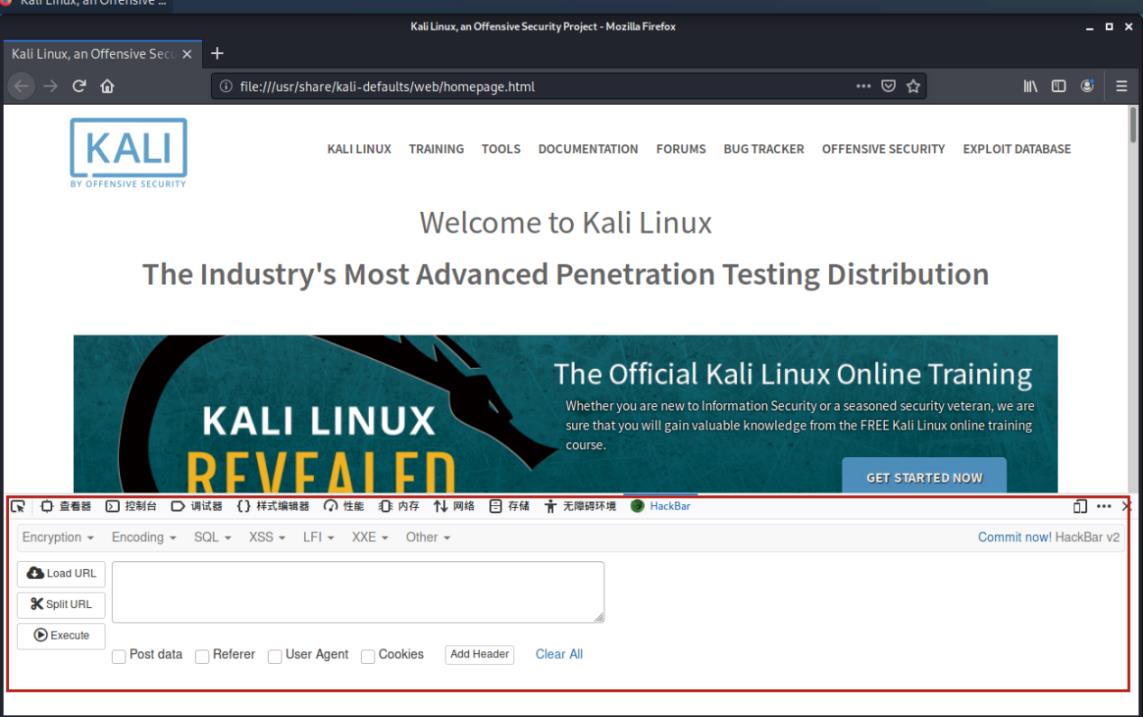The image size is (1143, 717).
Task: Open a new tab with the plus icon
Action: pyautogui.click(x=217, y=54)
